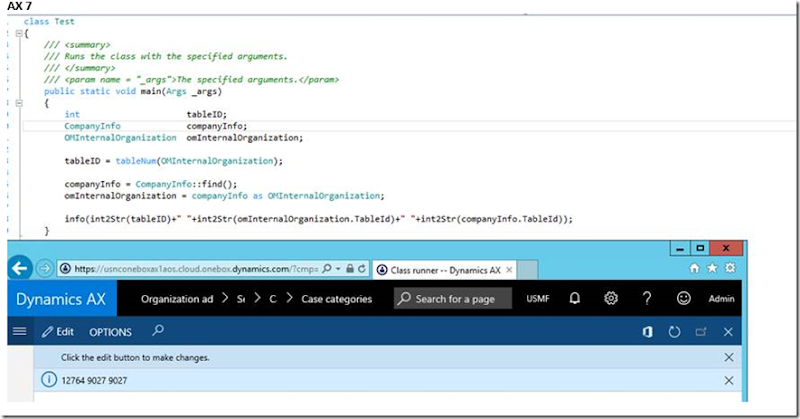800x419 pixels.
Task: Expand chevron after Organization ad breadcrumb
Action: (x=225, y=298)
